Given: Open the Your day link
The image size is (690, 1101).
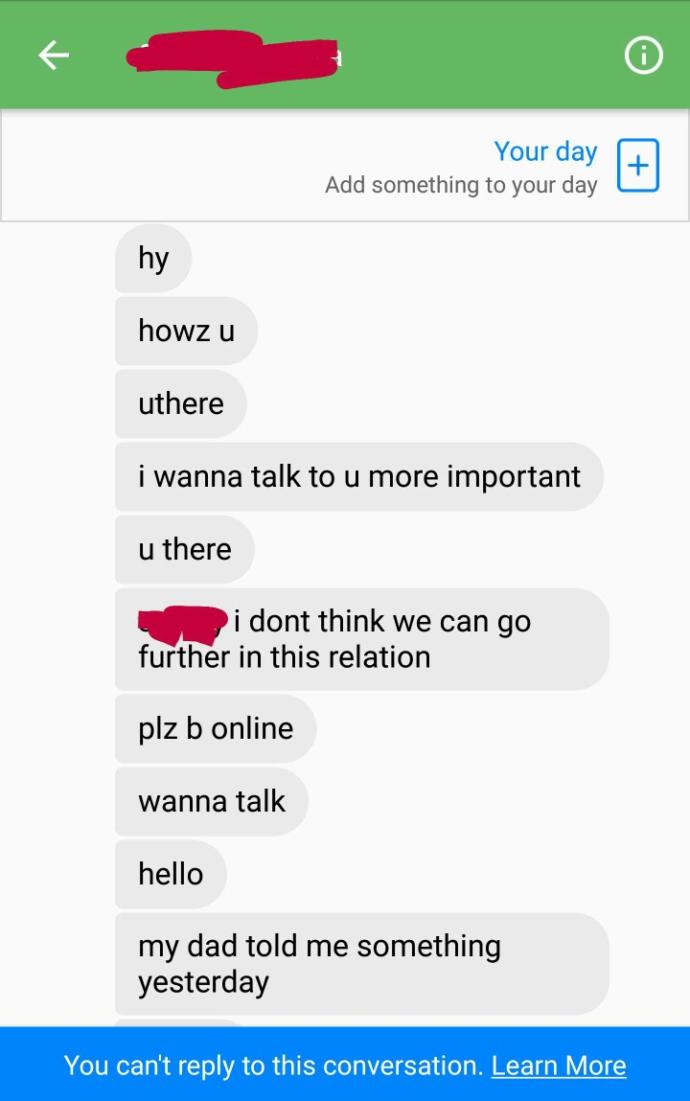Looking at the screenshot, I should point(545,151).
